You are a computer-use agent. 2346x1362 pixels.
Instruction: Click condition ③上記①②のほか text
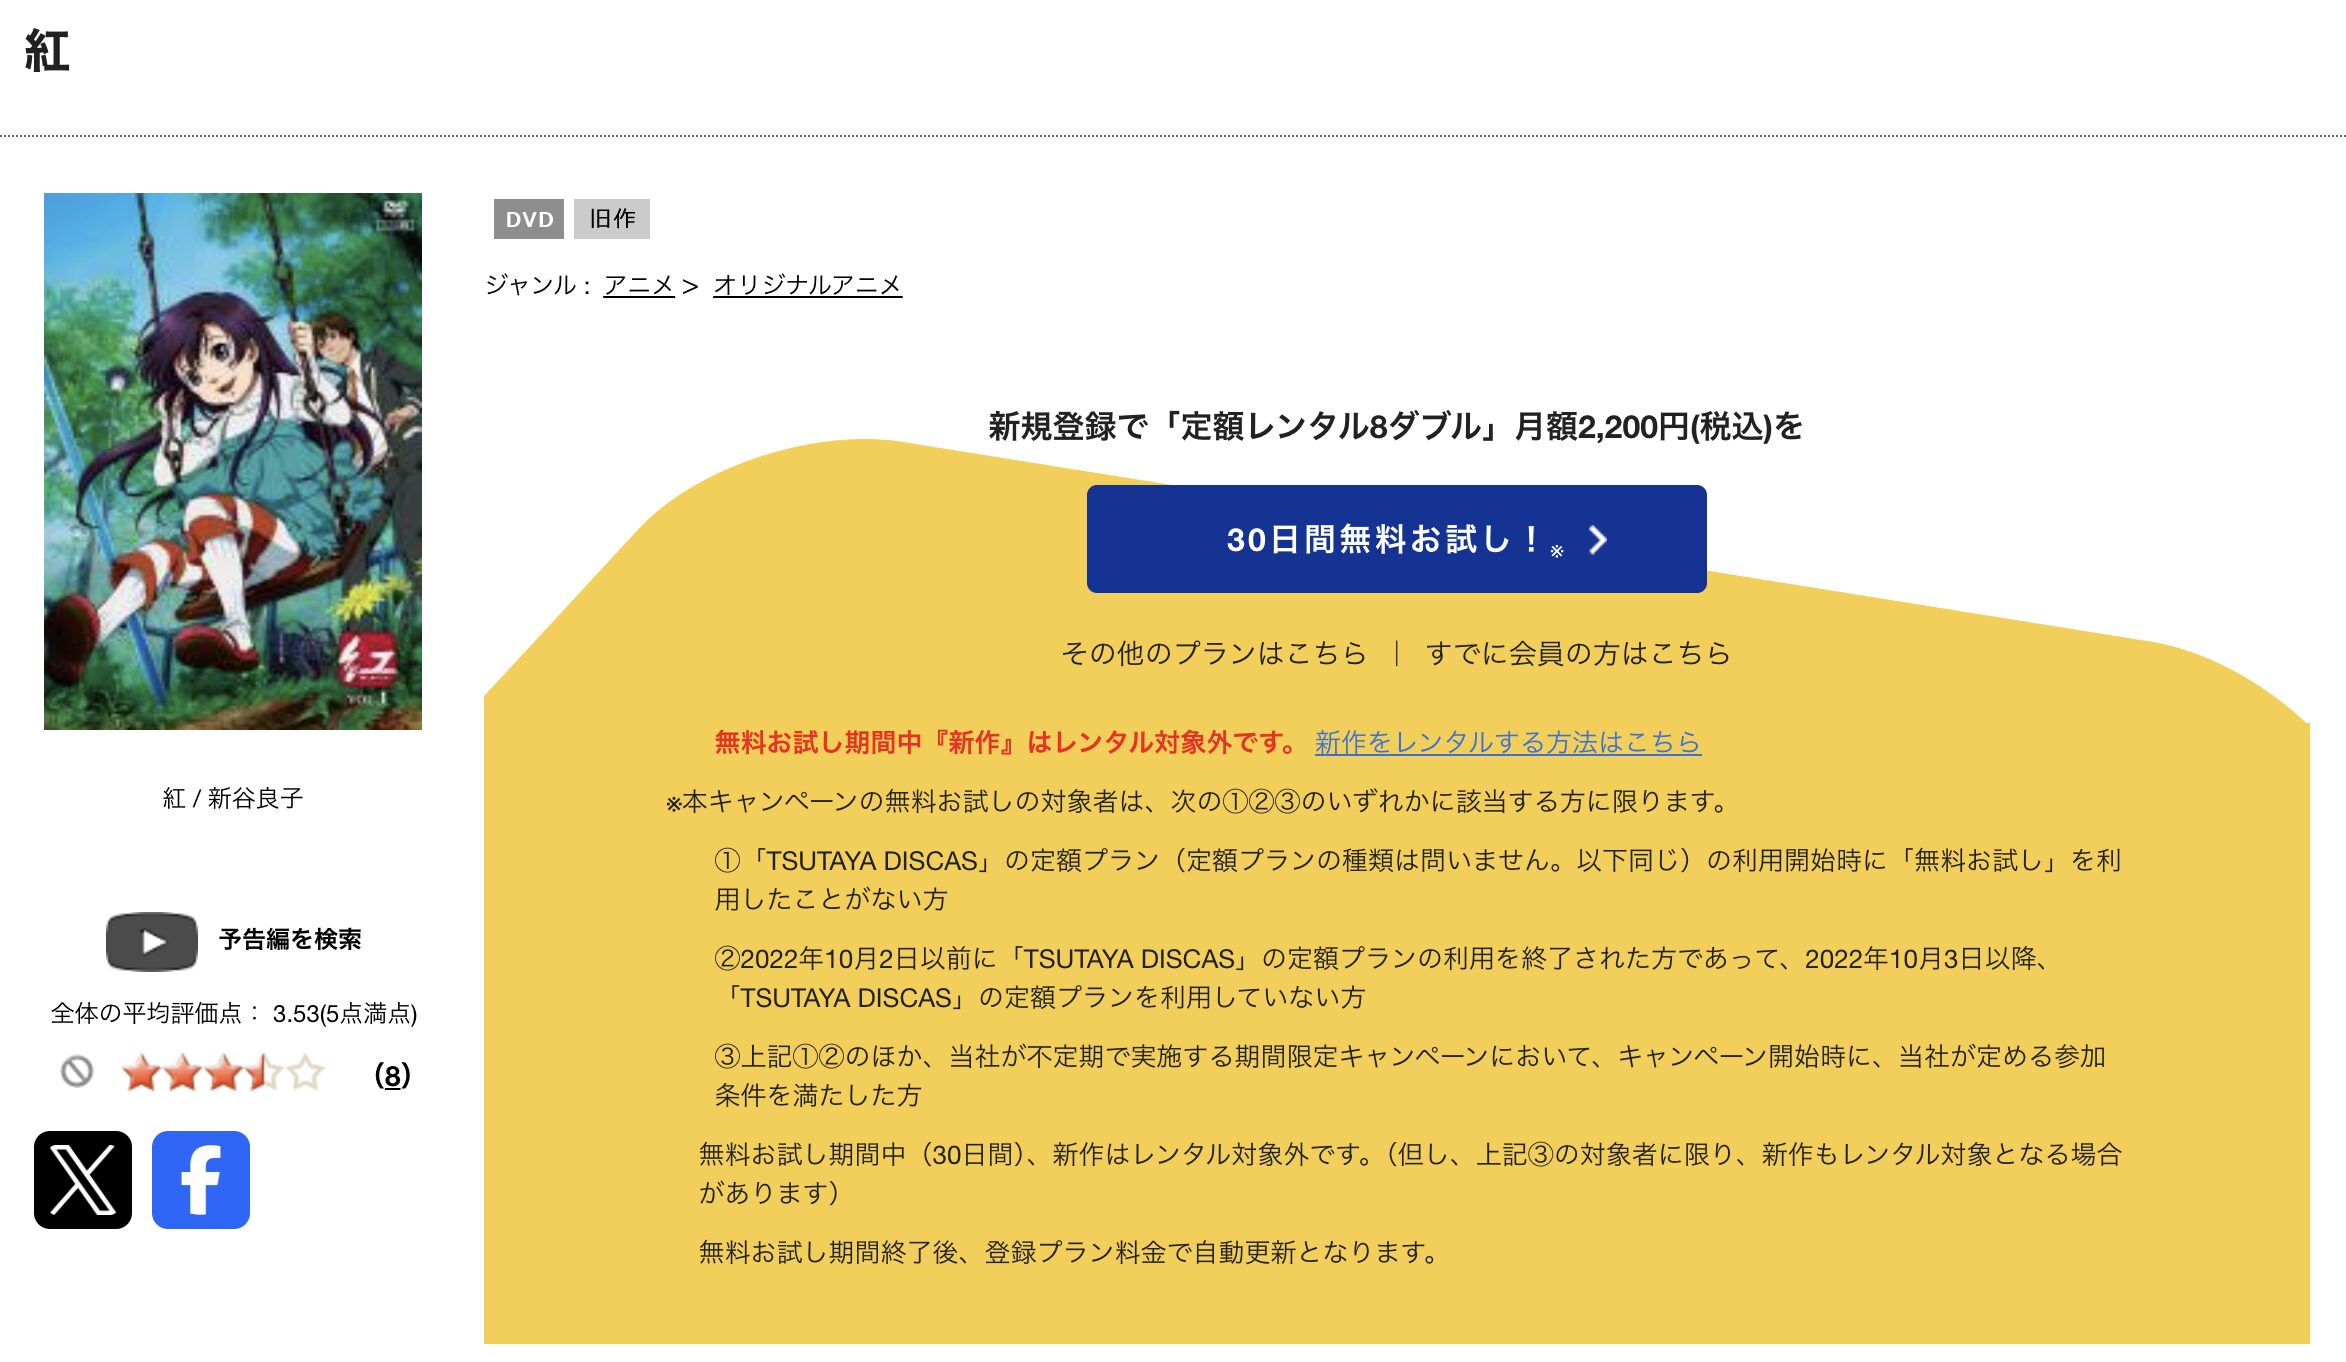[x=1410, y=1075]
